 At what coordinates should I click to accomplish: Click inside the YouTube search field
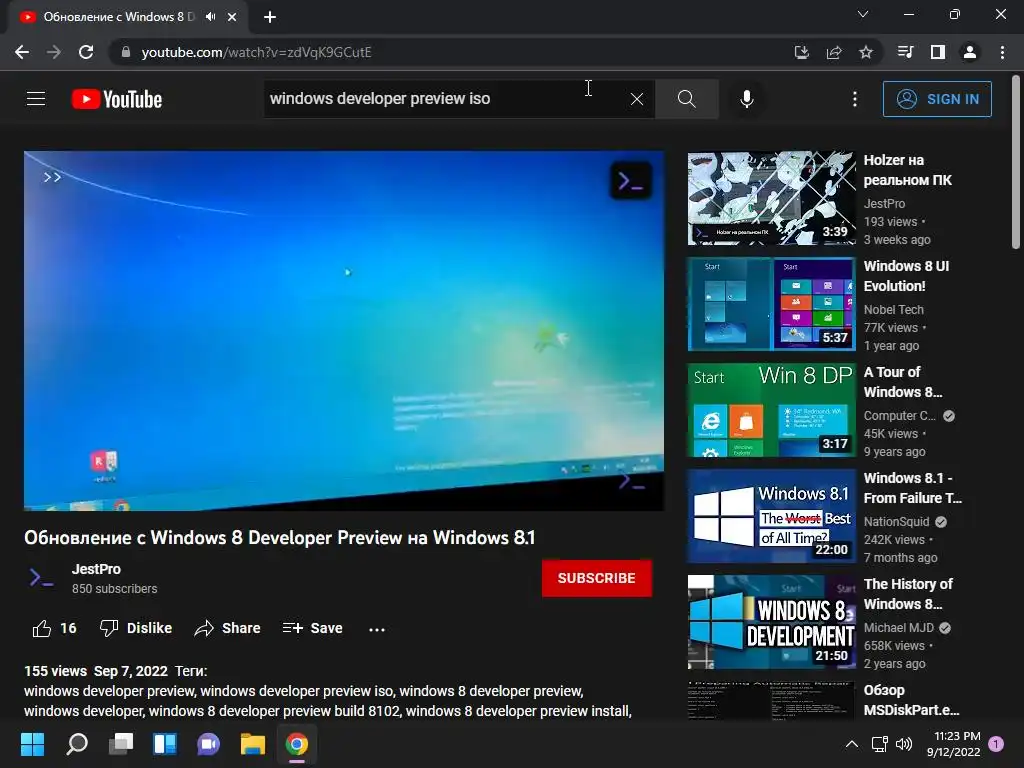(444, 99)
